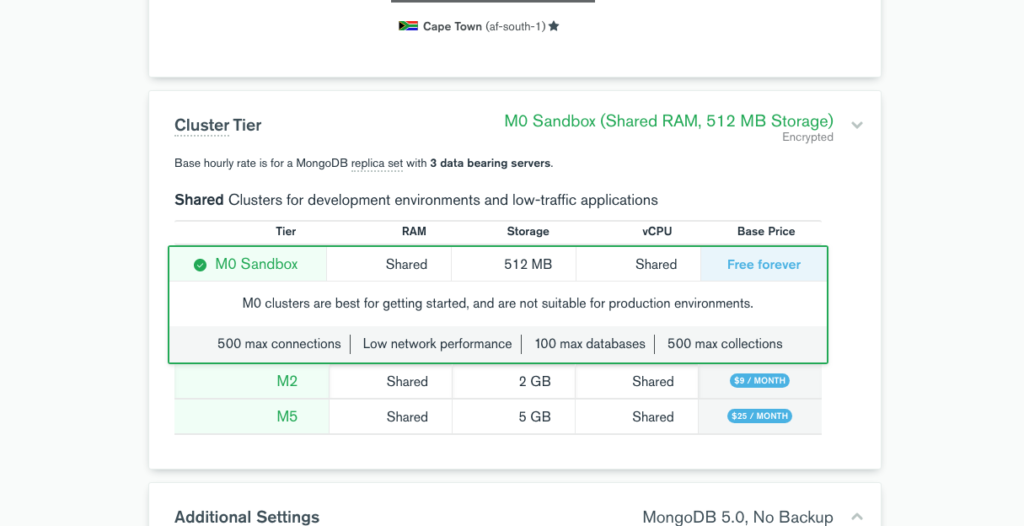
Task: Click the Base Price column header
Action: pyautogui.click(x=766, y=231)
